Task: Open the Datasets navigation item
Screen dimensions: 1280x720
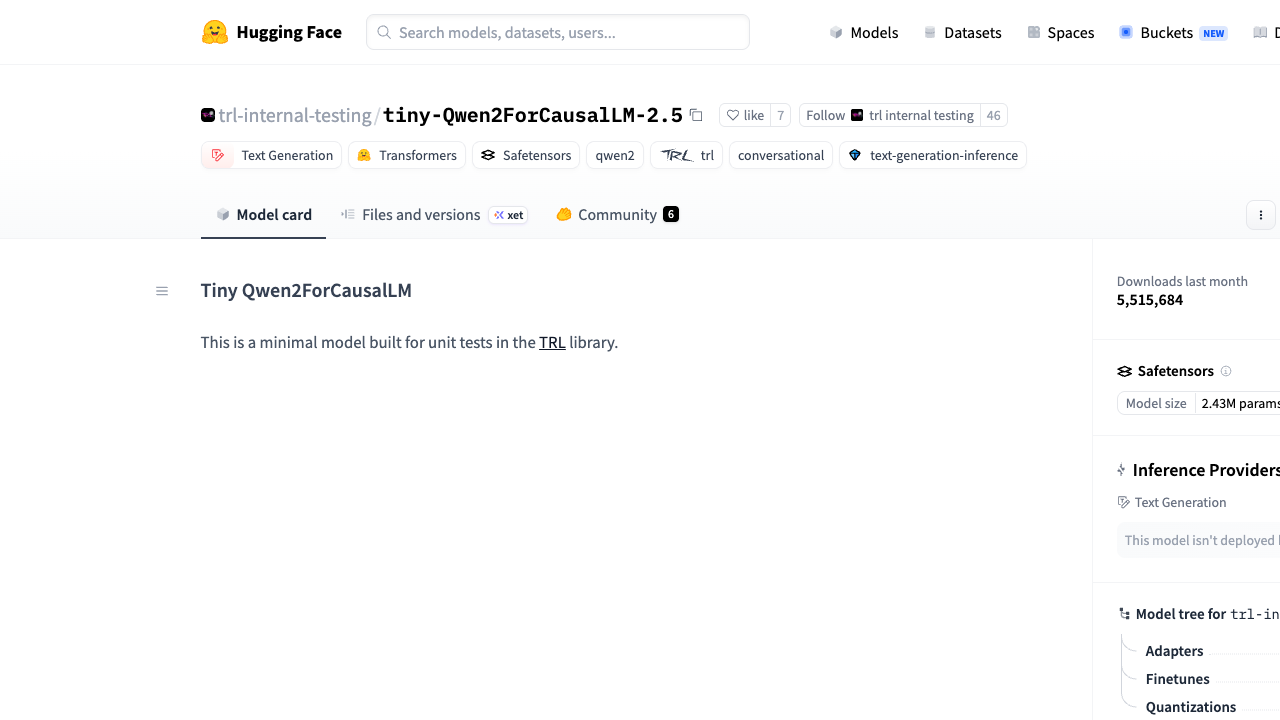Action: pyautogui.click(x=962, y=32)
